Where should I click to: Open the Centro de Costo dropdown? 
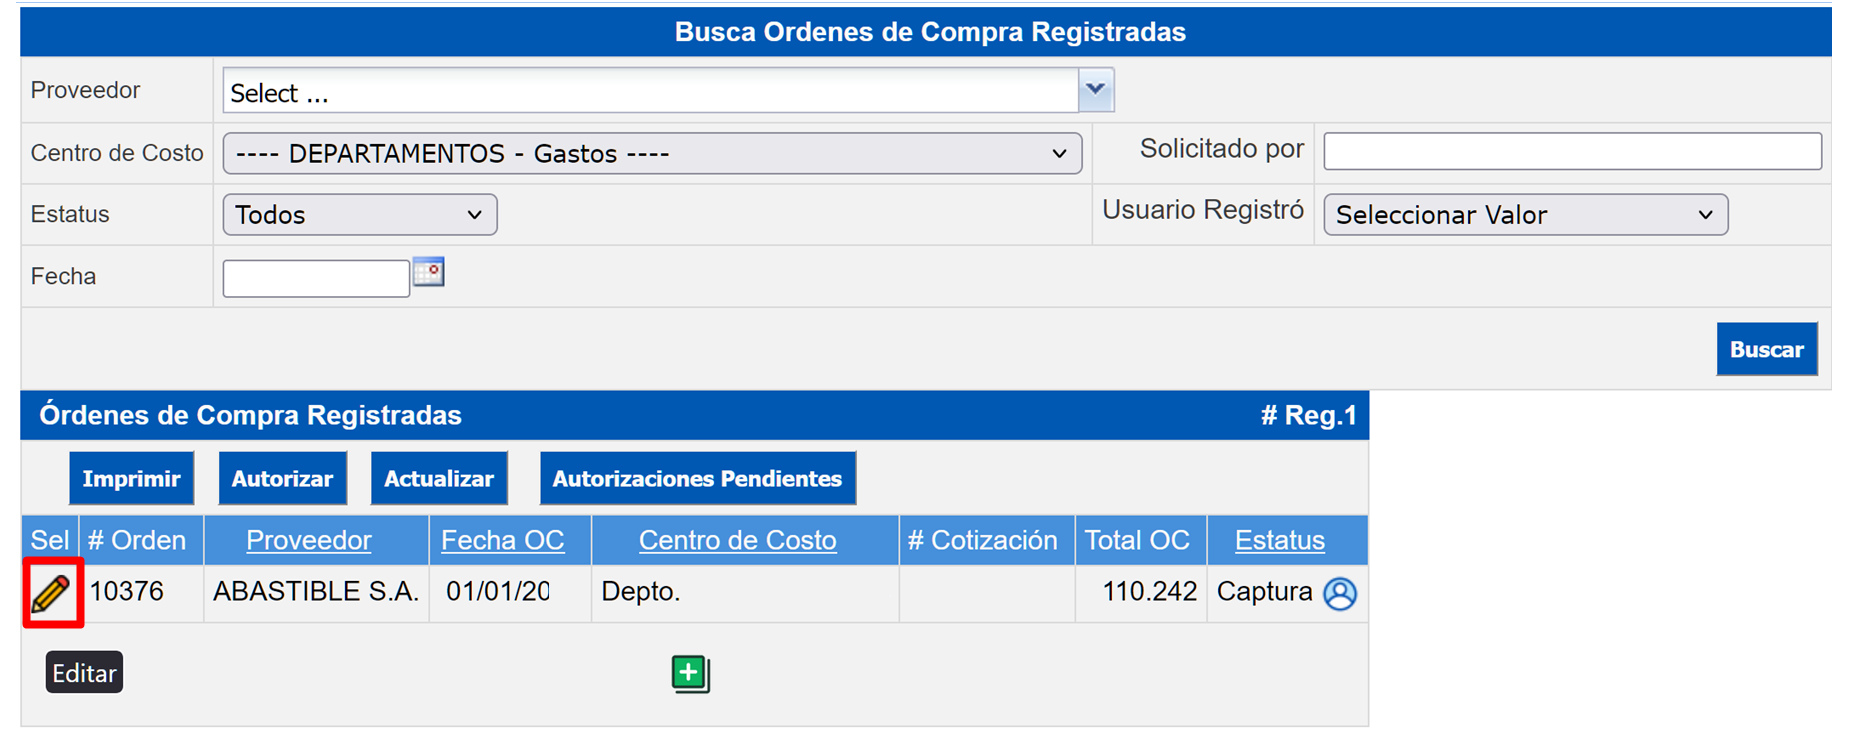coord(652,154)
